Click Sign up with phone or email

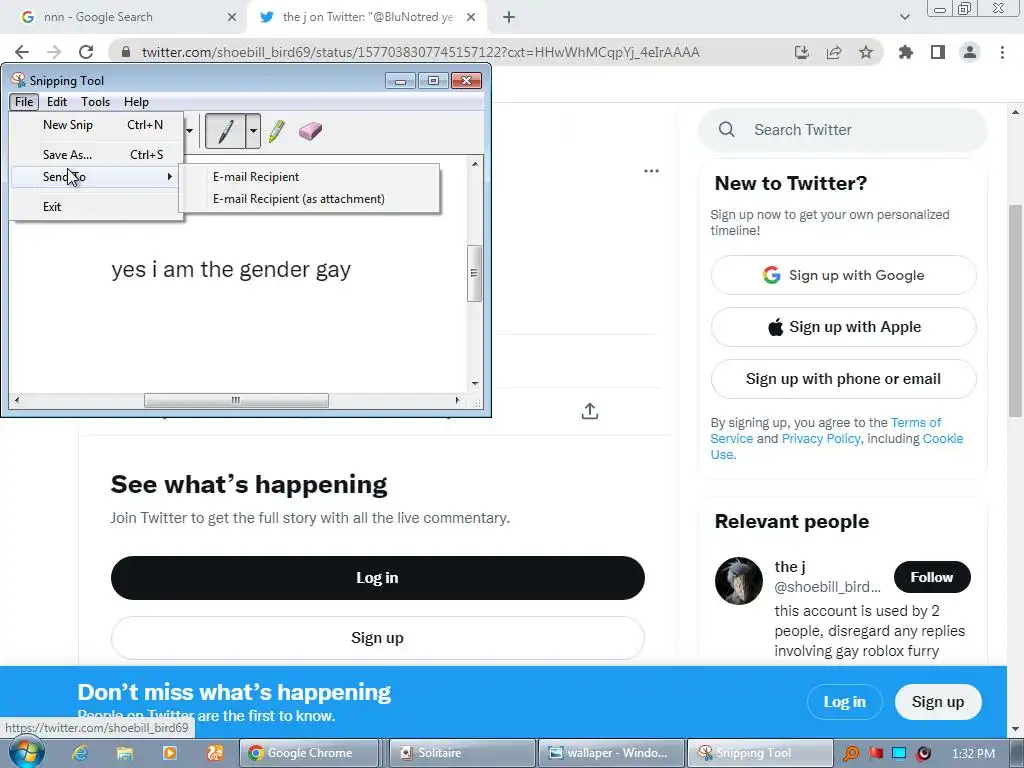pyautogui.click(x=843, y=379)
